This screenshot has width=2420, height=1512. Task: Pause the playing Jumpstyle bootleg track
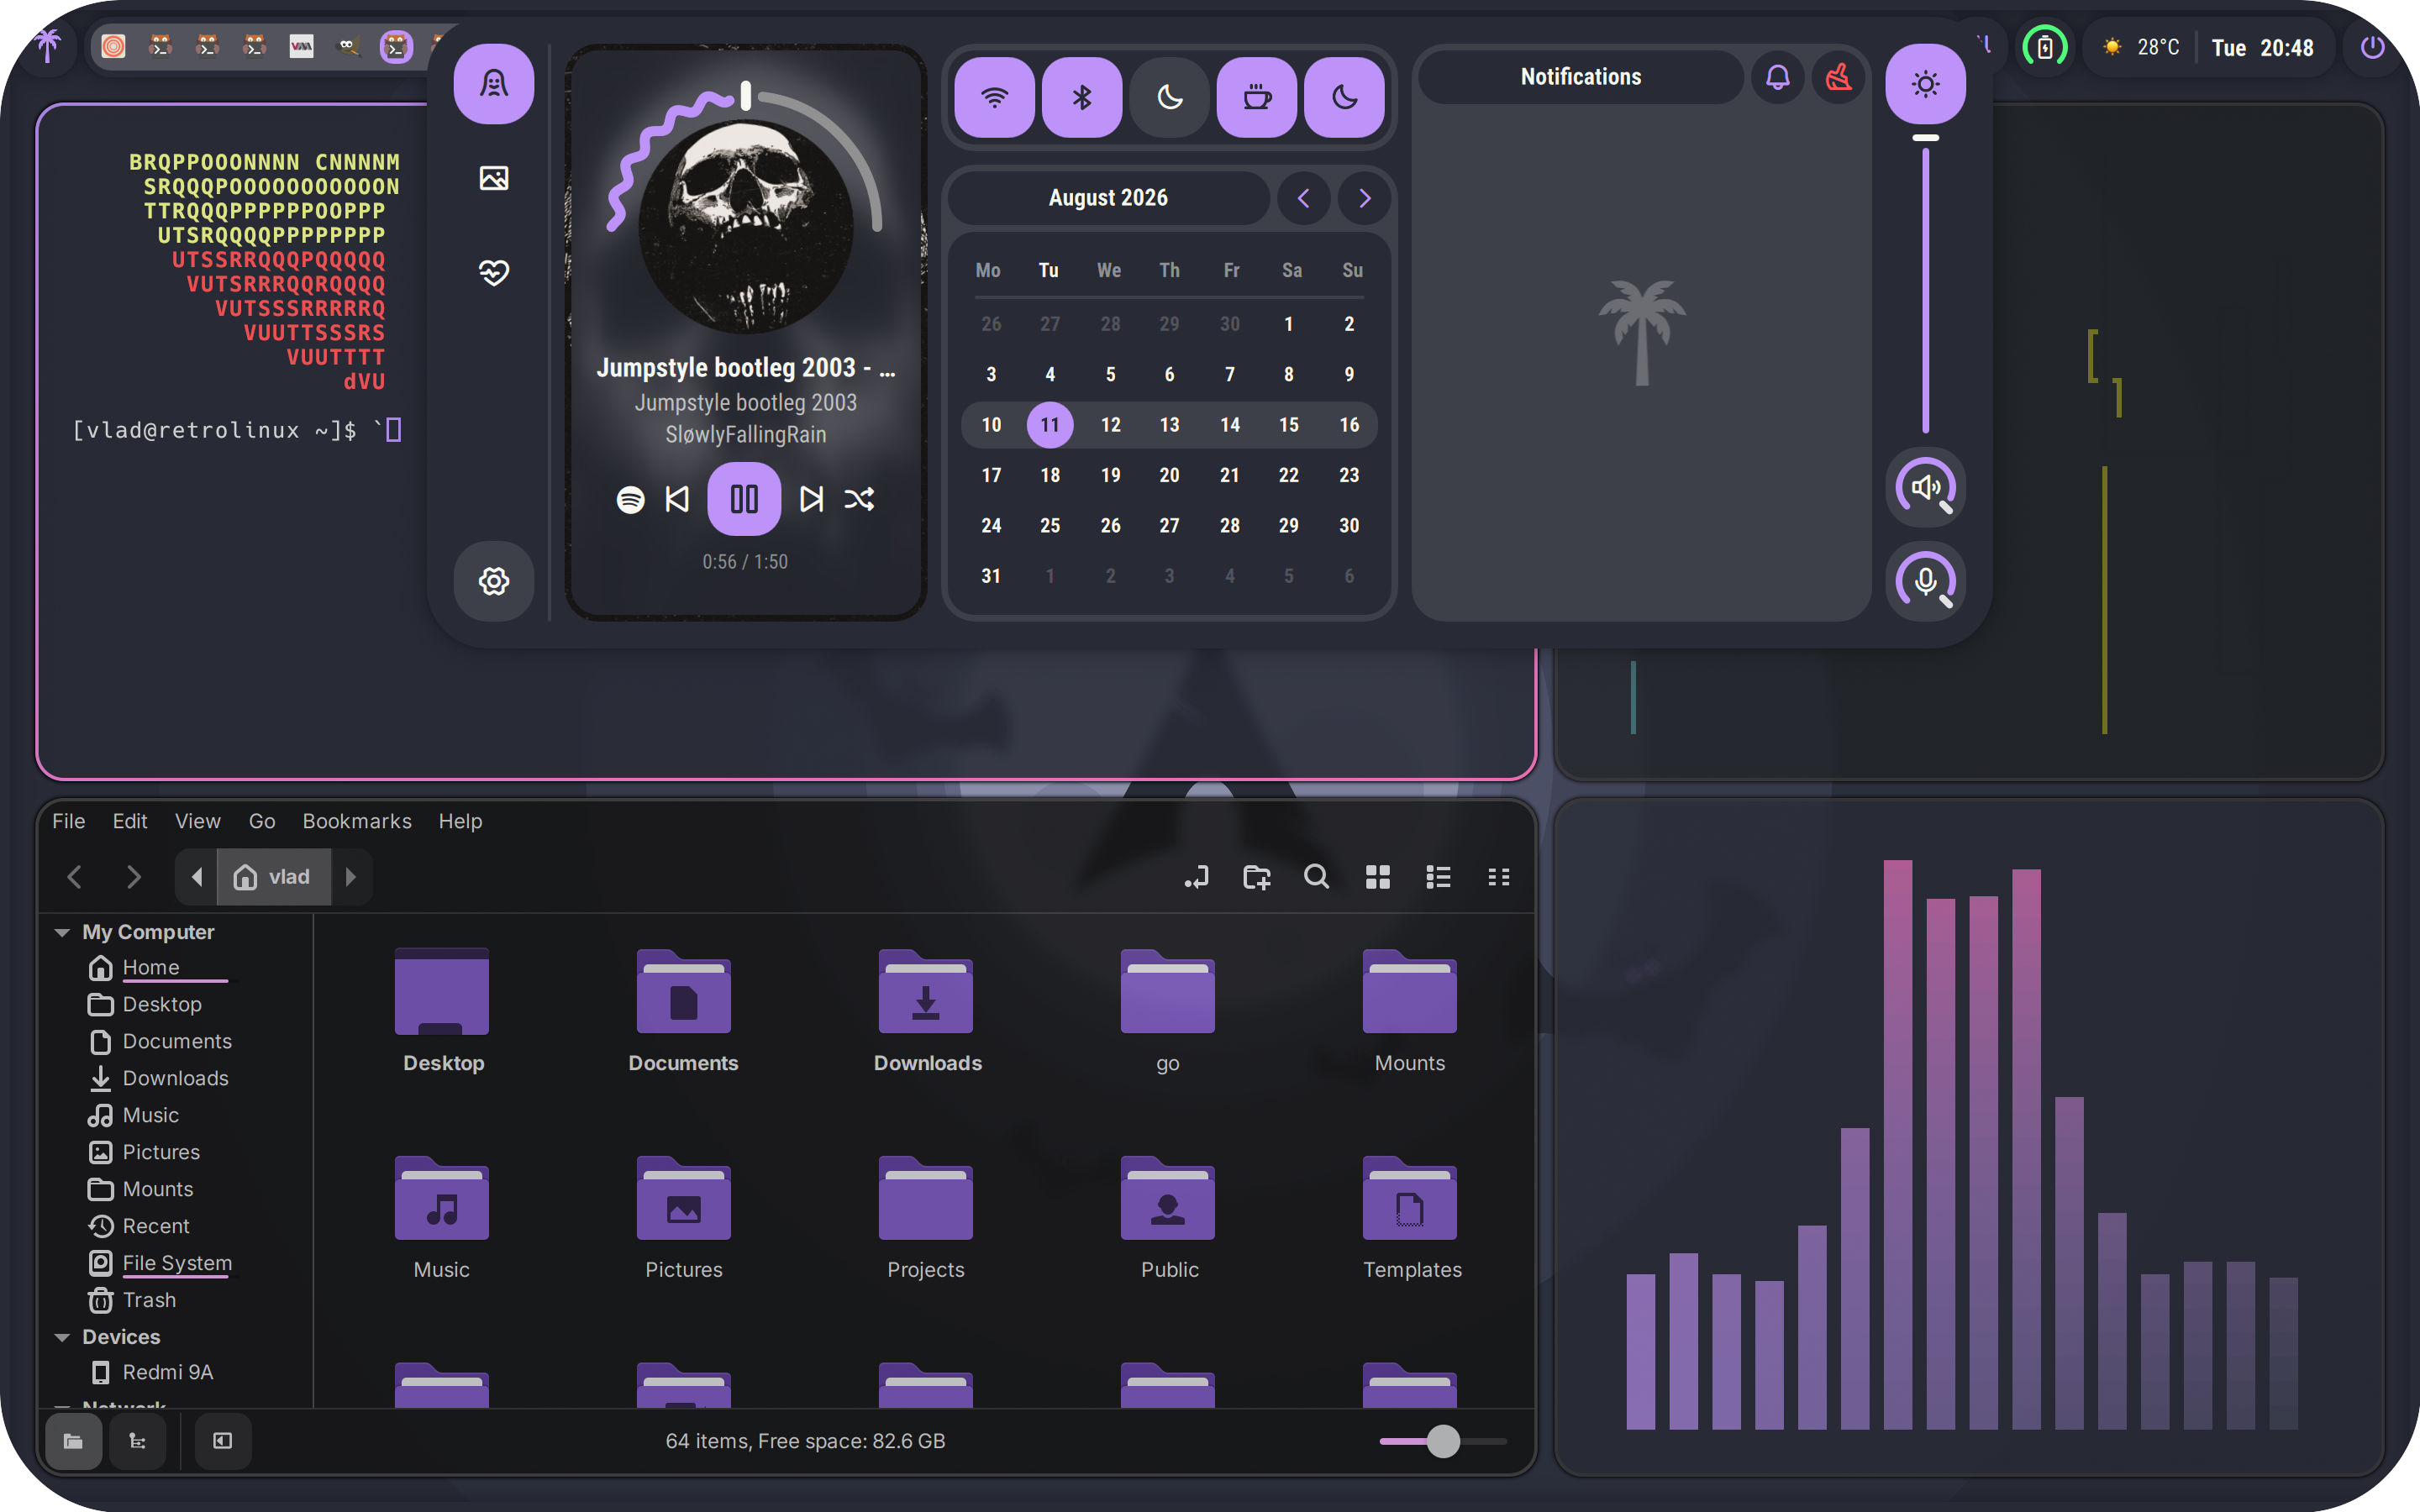[744, 499]
